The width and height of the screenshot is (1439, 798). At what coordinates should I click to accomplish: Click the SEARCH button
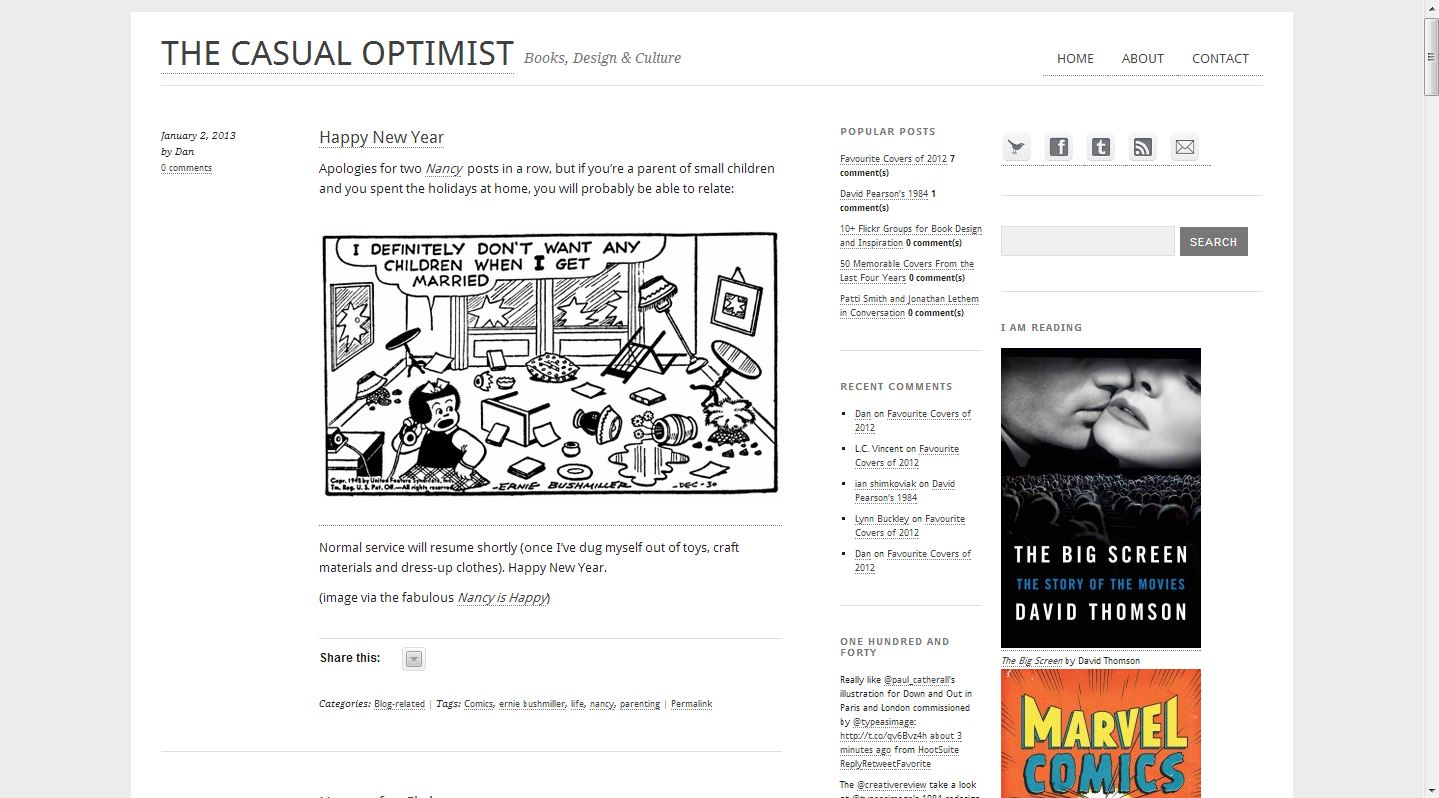point(1213,241)
